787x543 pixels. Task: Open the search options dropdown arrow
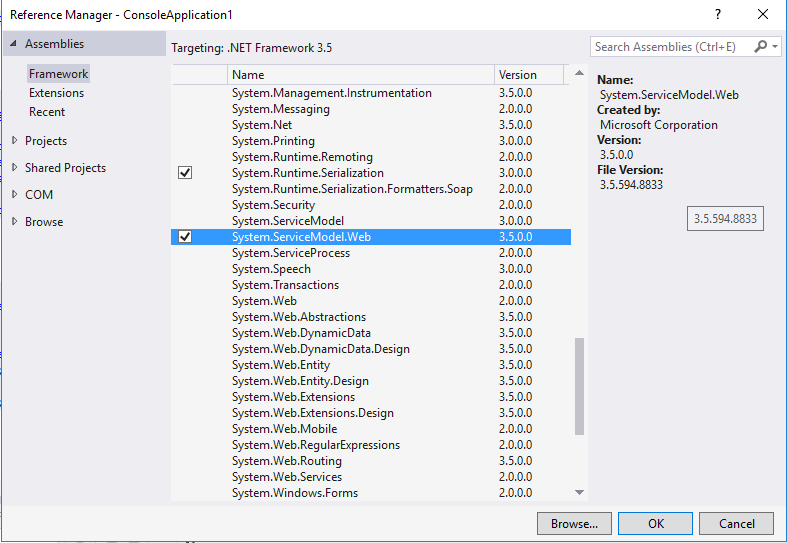pyautogui.click(x=776, y=47)
